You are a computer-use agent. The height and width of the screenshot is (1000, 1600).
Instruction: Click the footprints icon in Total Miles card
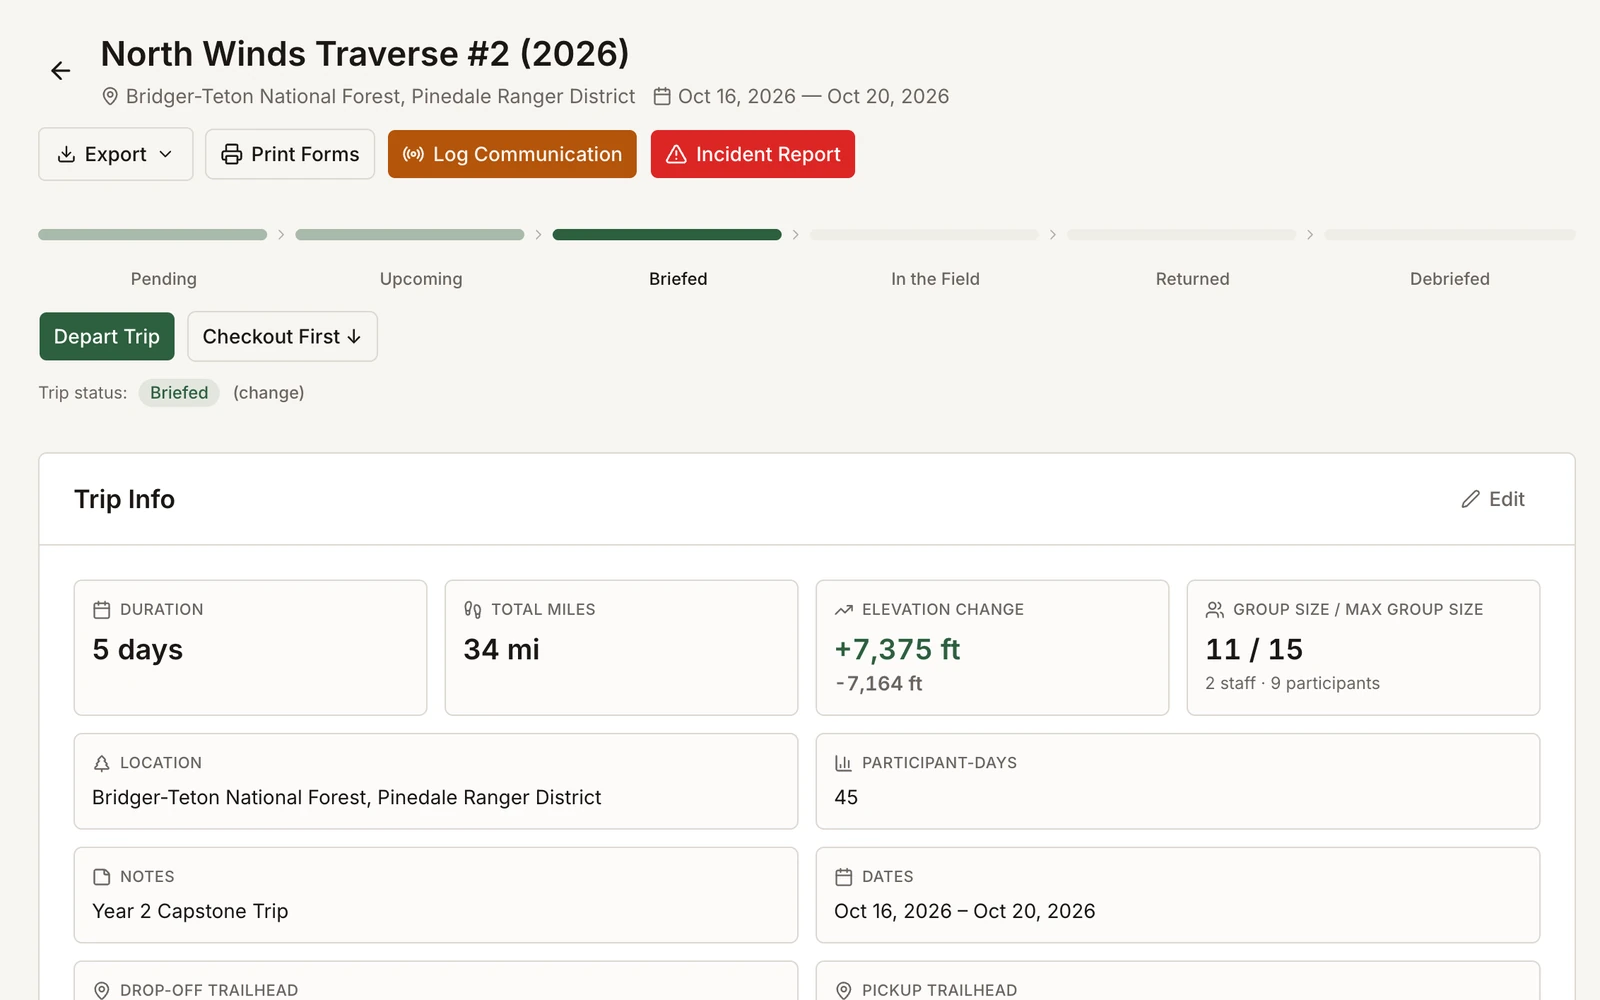tap(473, 610)
